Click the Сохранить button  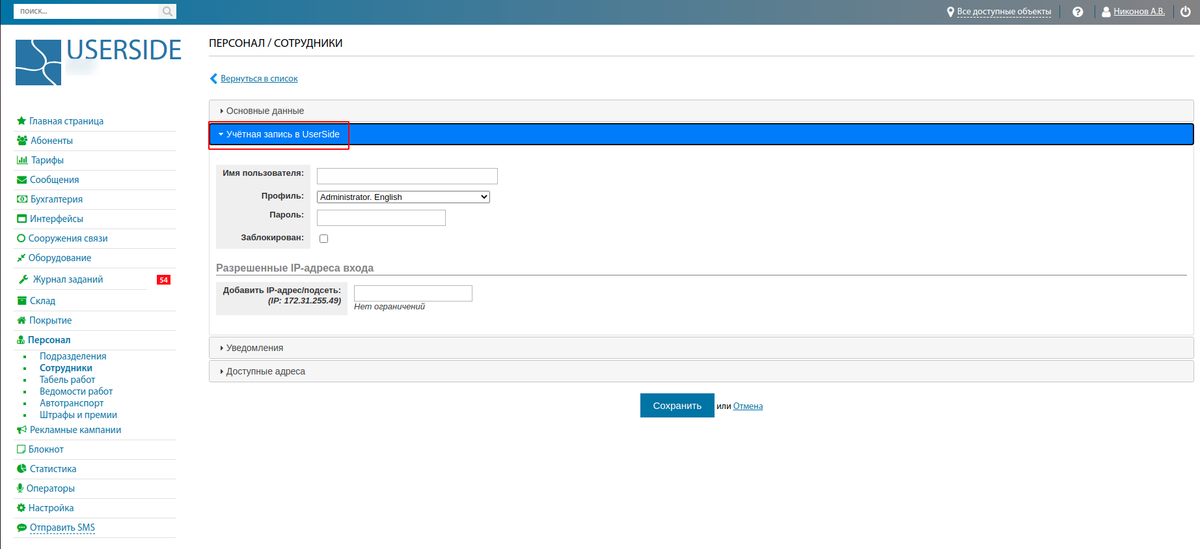[677, 406]
